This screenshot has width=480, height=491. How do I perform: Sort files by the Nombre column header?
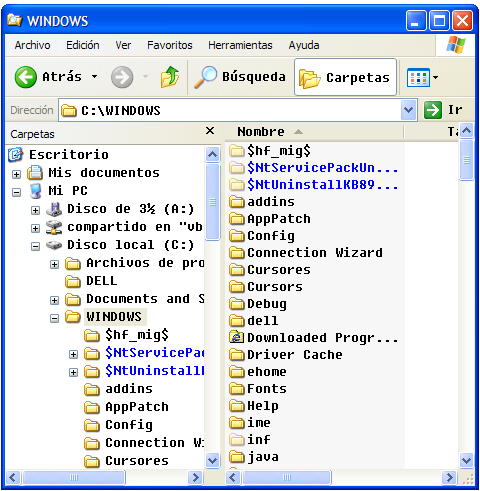point(314,132)
